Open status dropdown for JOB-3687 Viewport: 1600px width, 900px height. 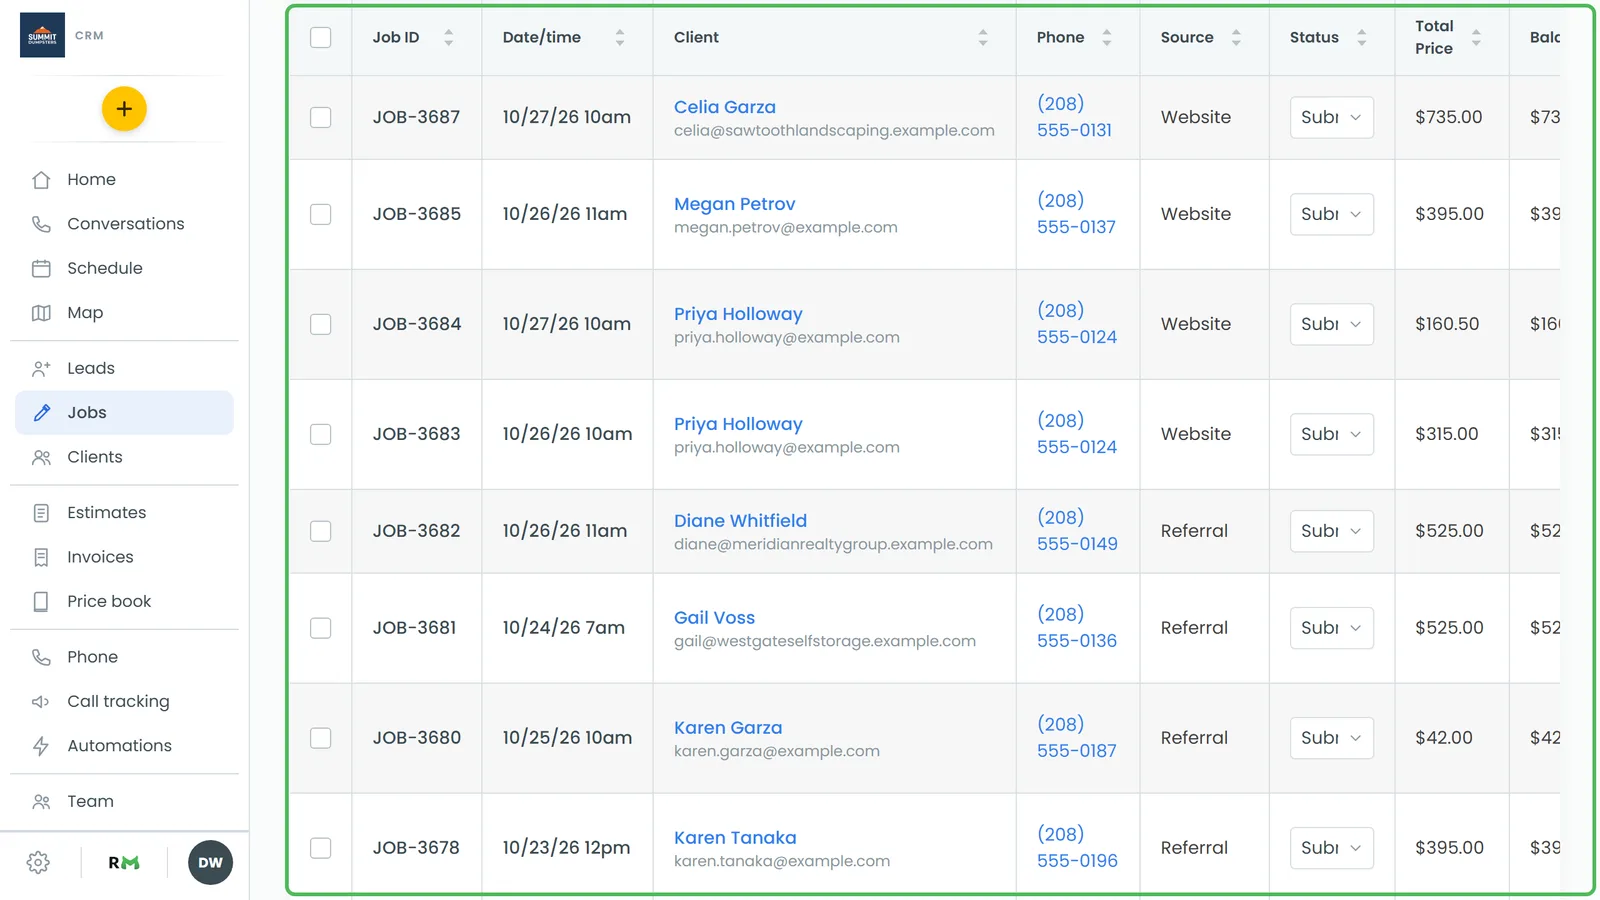tap(1331, 117)
